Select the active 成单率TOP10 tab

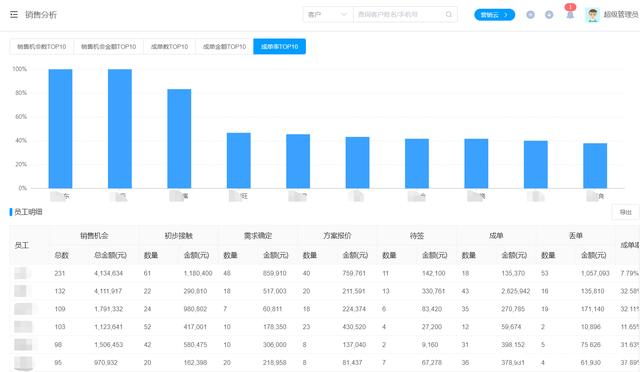(x=280, y=47)
